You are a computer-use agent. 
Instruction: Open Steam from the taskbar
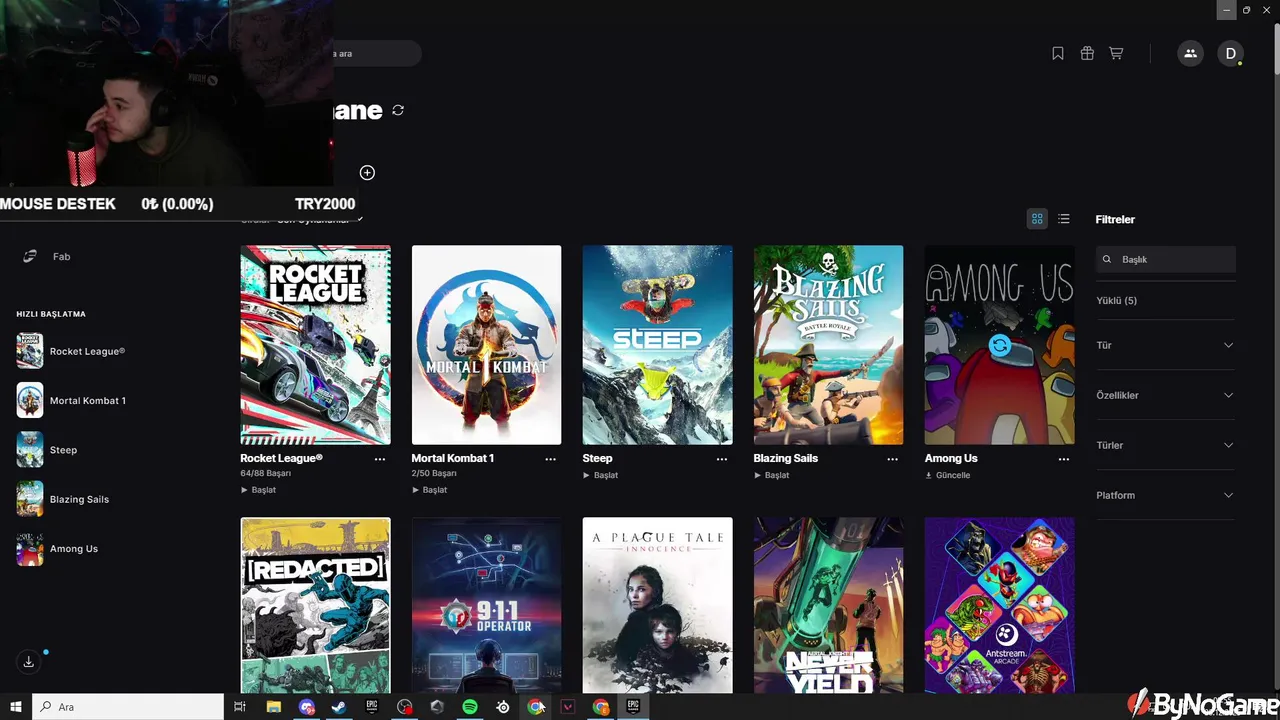point(339,707)
